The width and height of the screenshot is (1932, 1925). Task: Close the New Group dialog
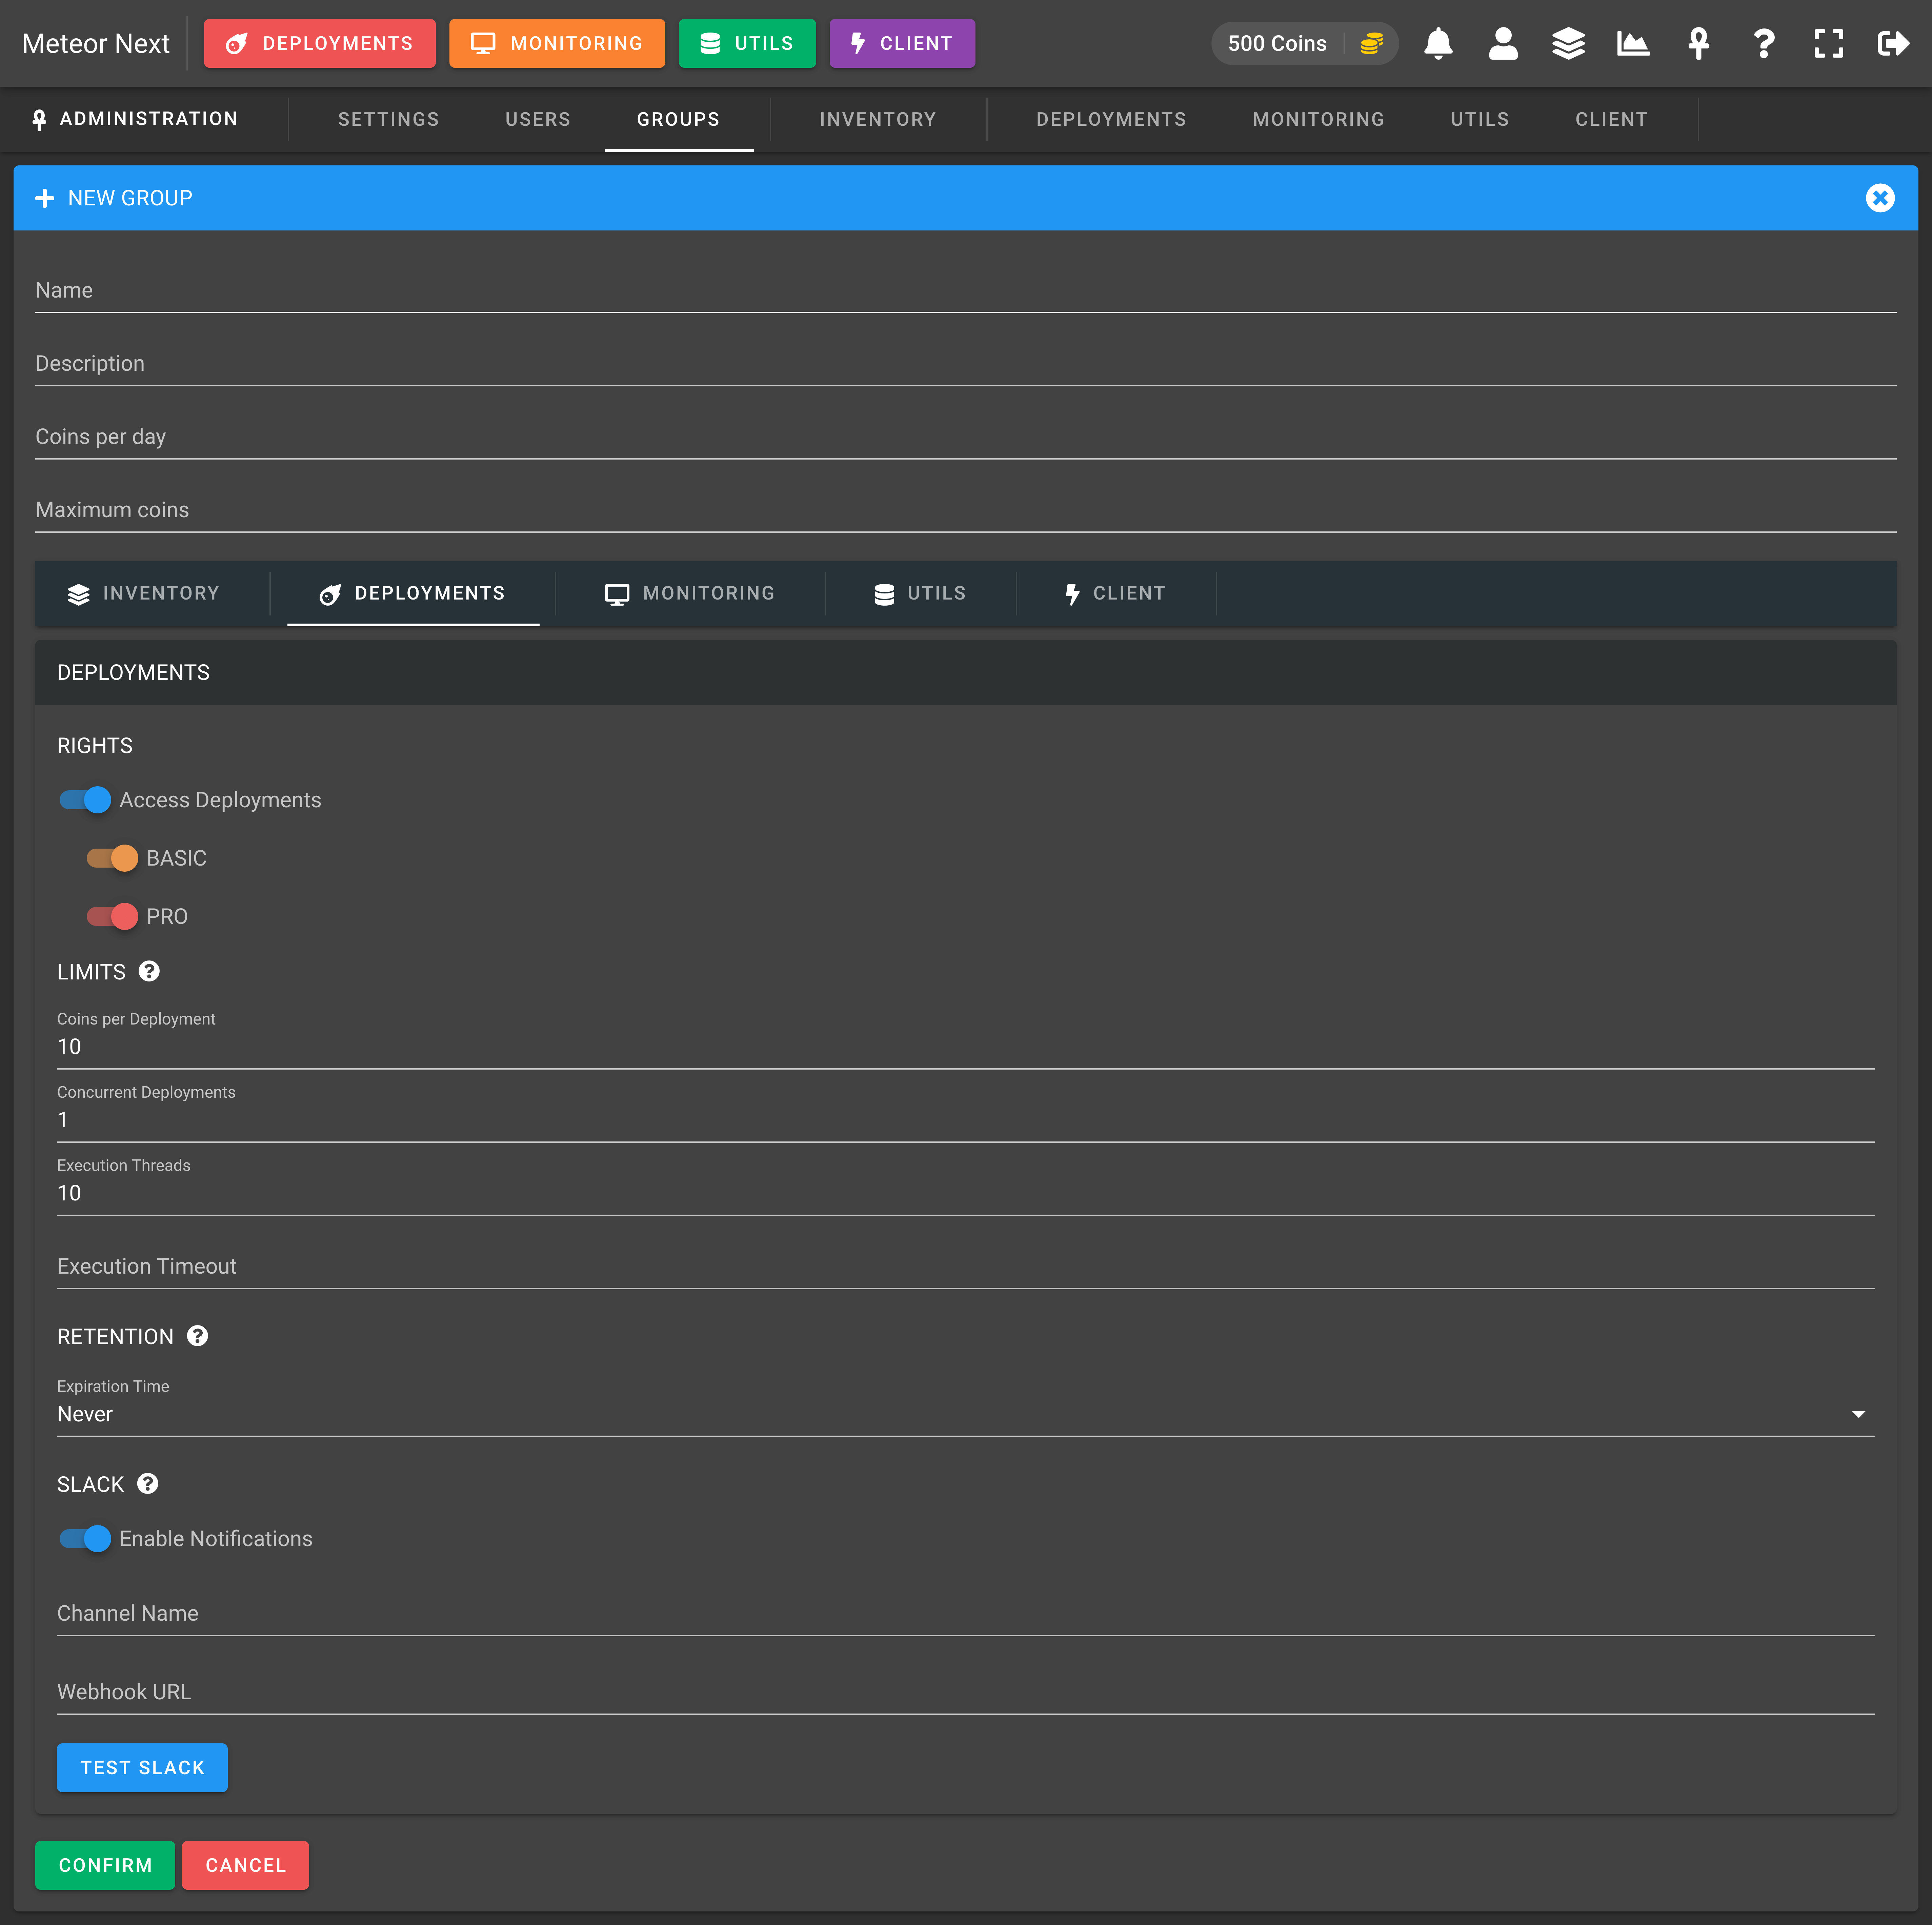pos(1880,198)
